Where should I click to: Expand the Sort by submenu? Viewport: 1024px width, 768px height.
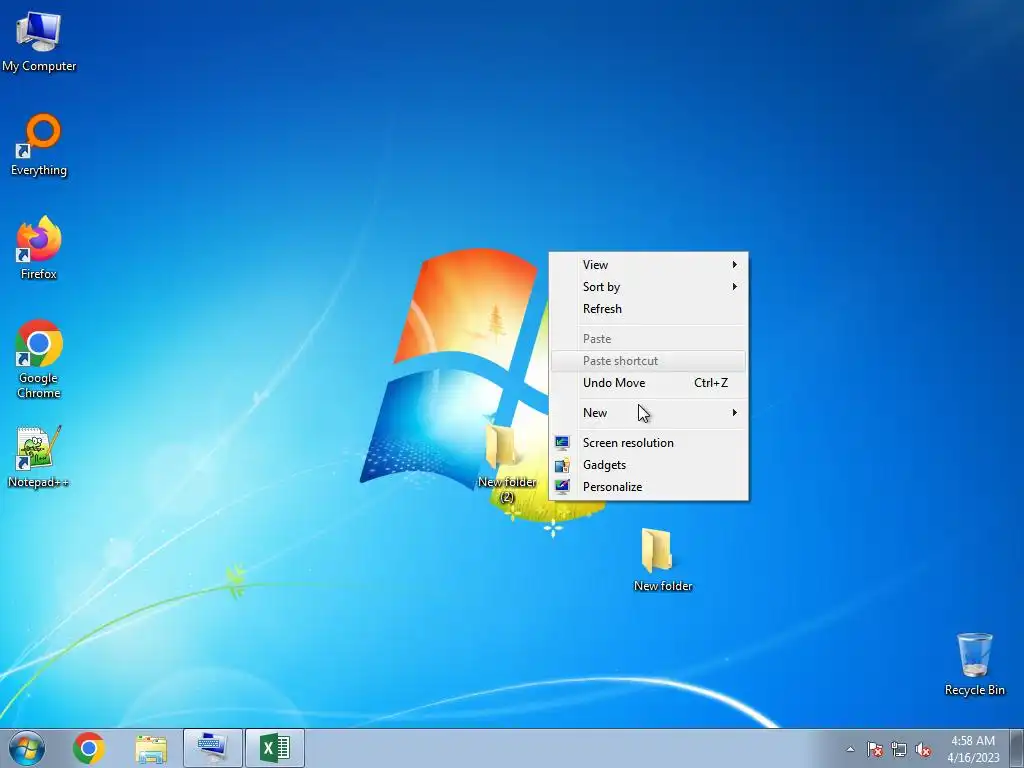[648, 287]
